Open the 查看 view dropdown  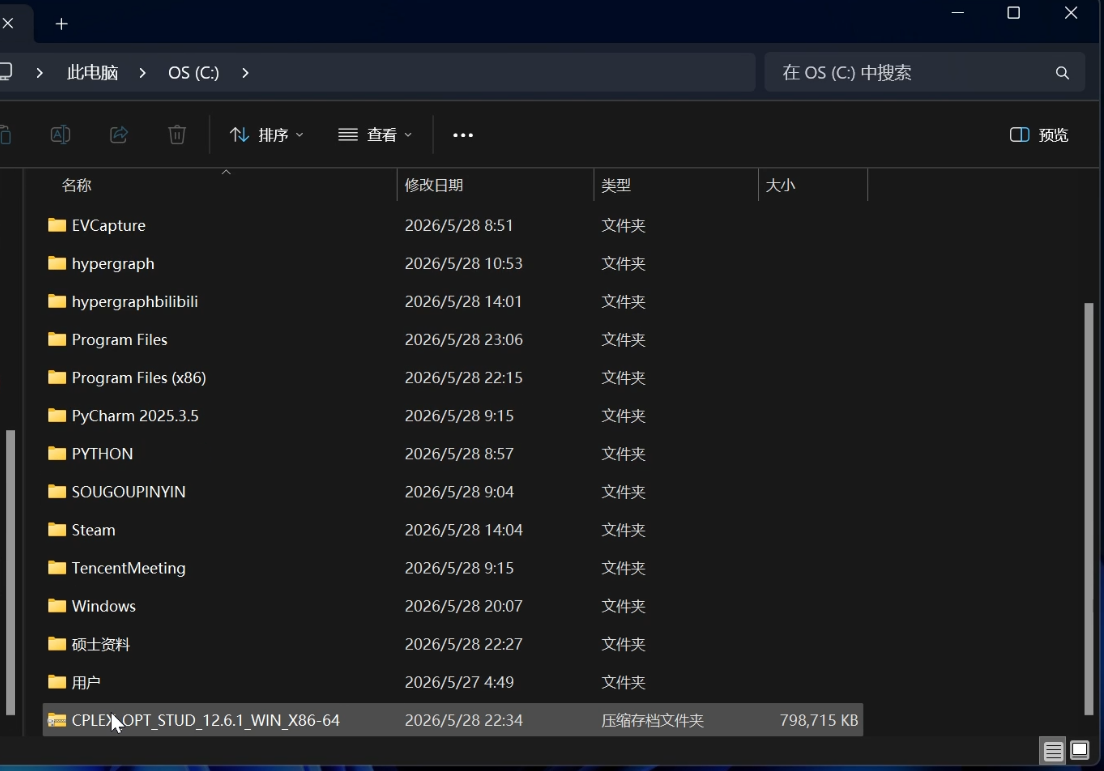click(x=375, y=134)
